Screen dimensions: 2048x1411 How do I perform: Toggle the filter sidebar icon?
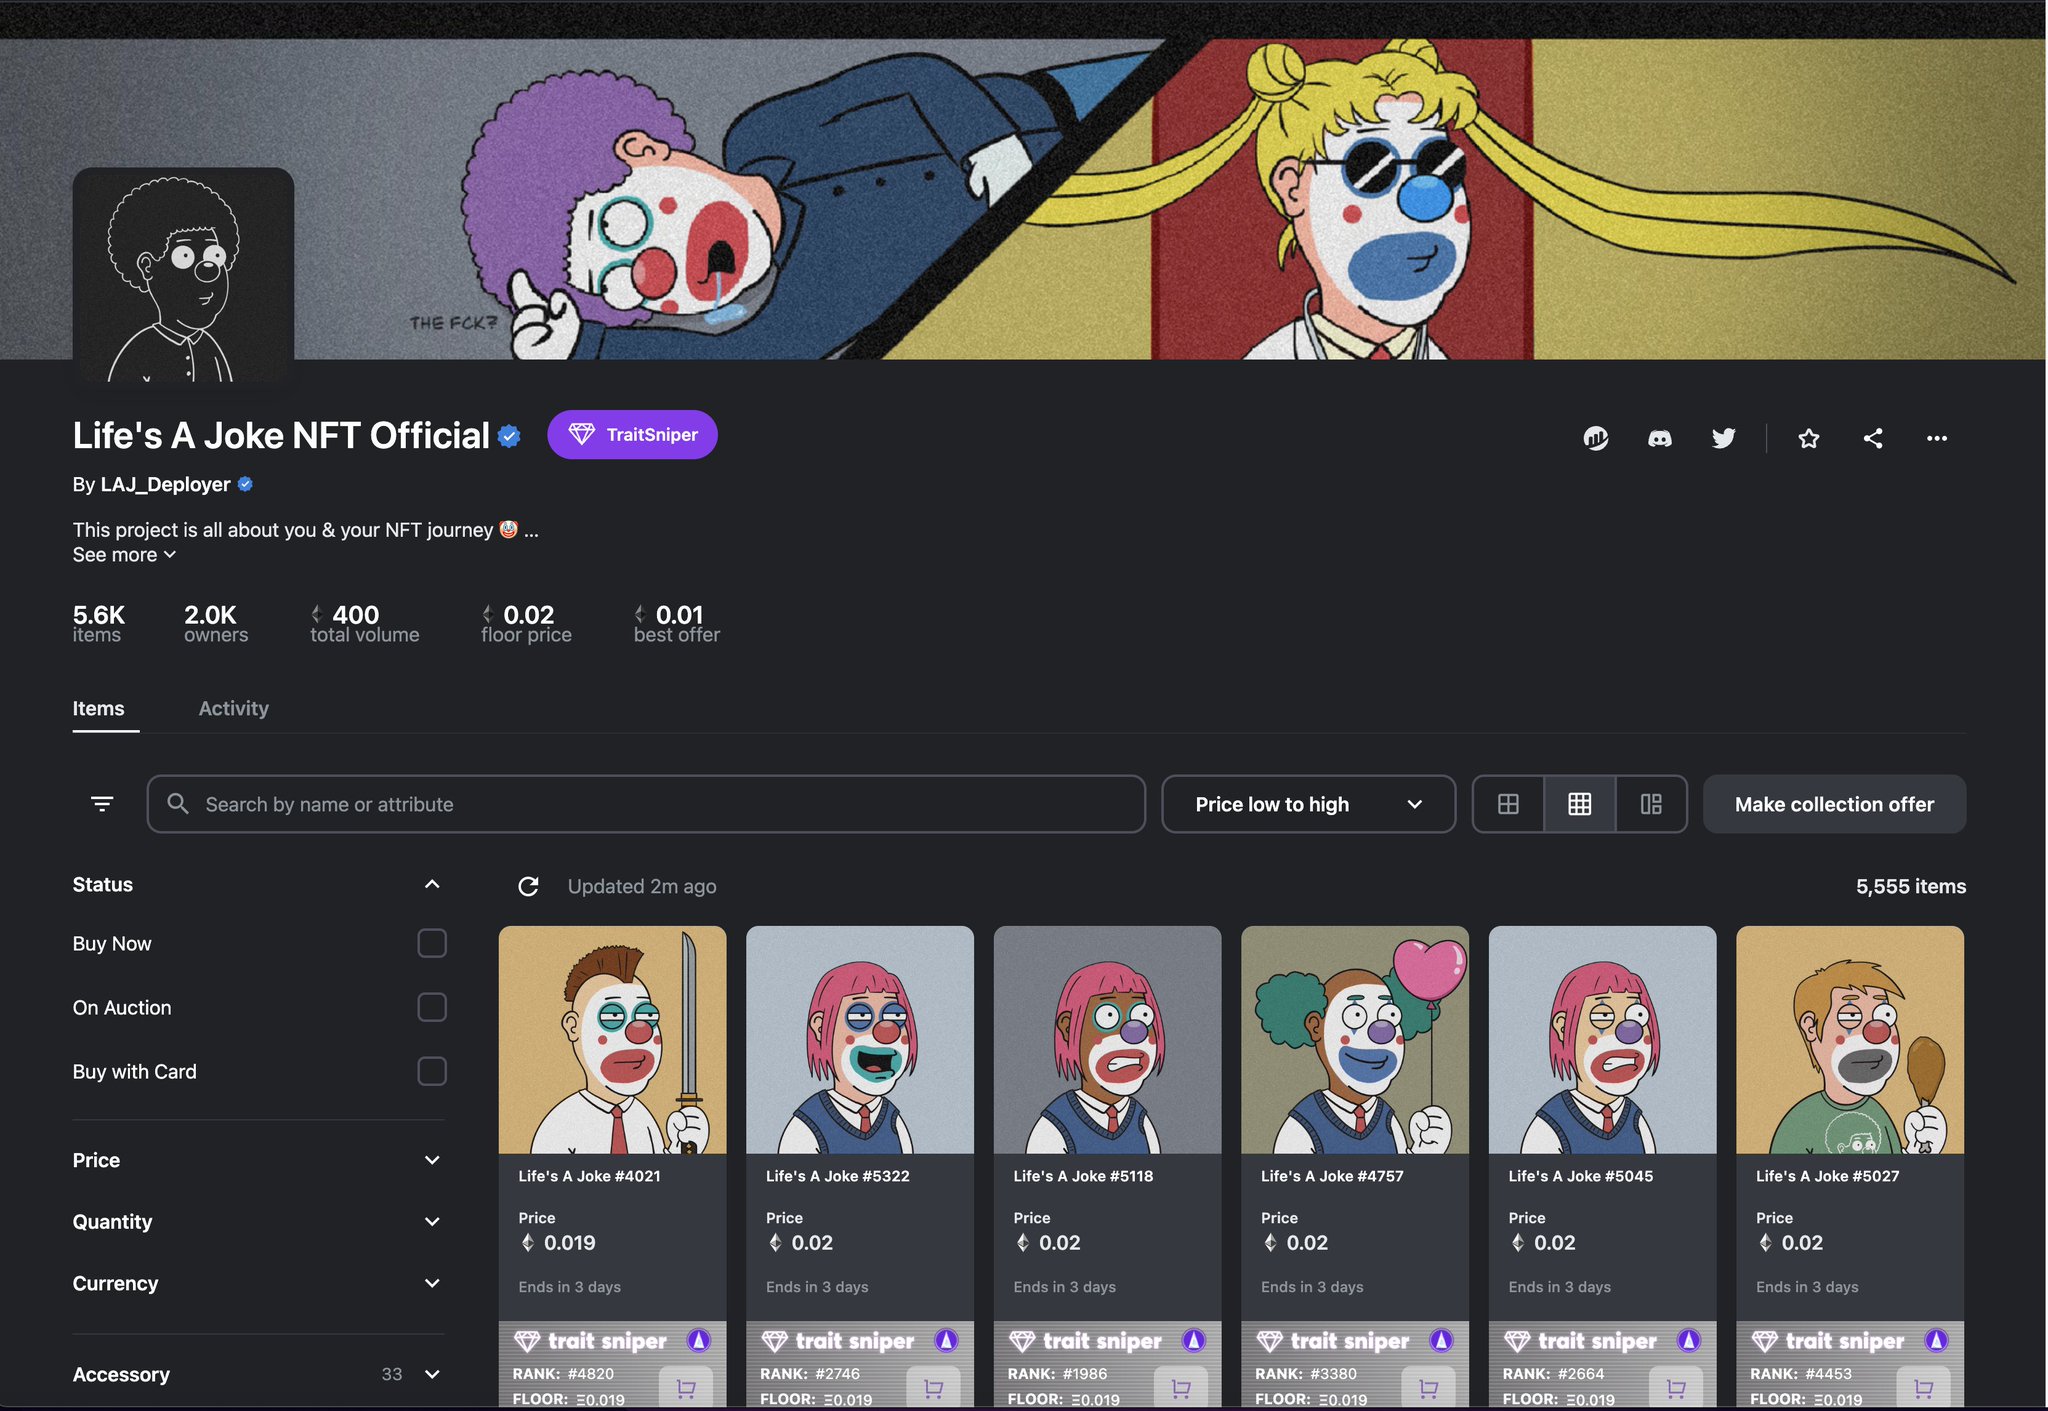102,804
